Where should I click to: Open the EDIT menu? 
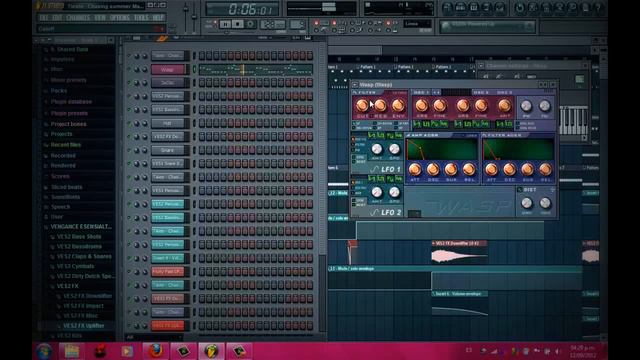(x=57, y=18)
